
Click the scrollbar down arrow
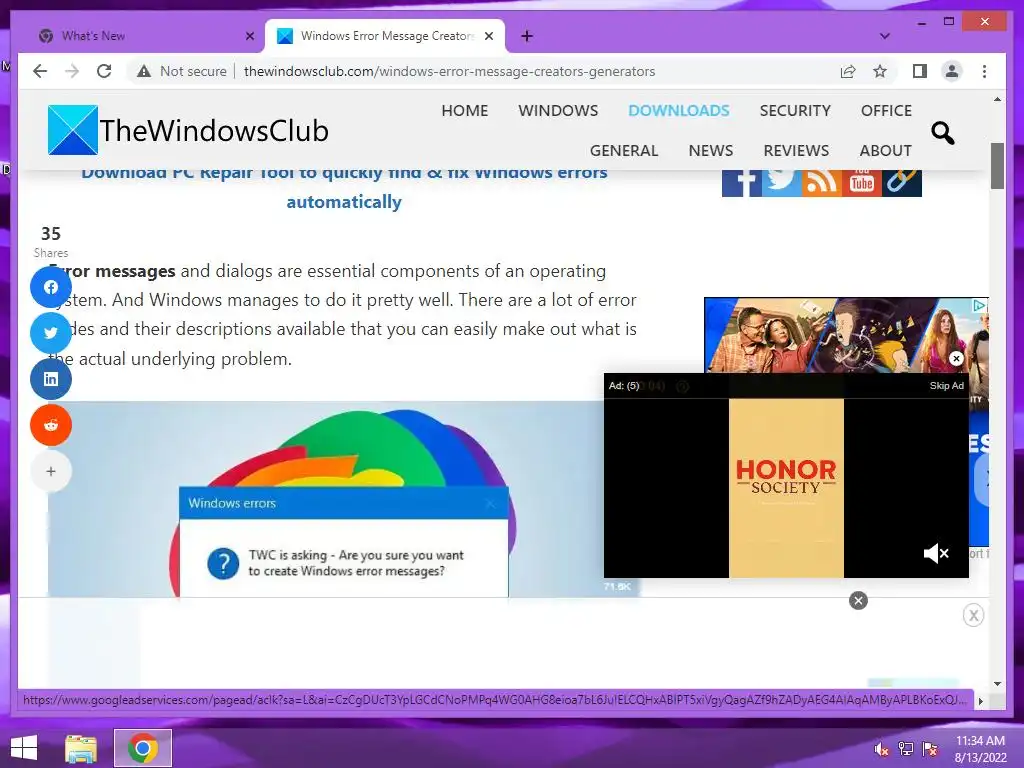click(x=997, y=684)
